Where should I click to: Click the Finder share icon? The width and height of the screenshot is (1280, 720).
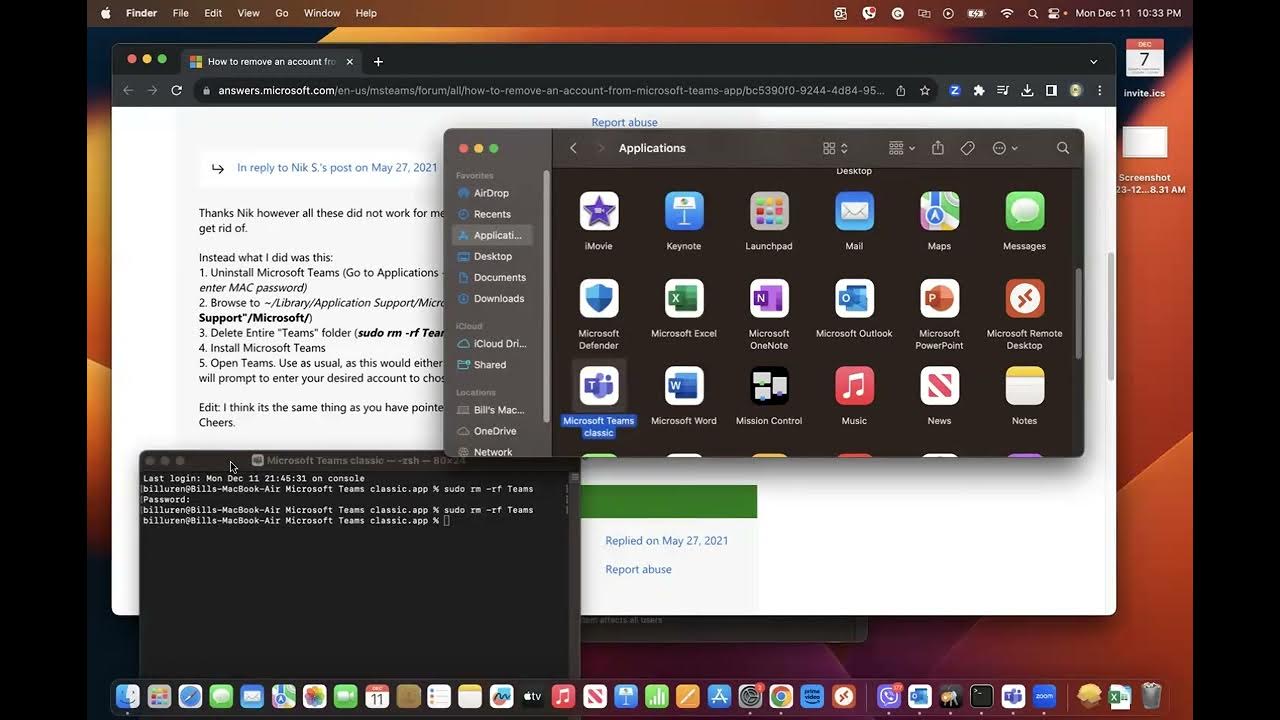point(938,148)
